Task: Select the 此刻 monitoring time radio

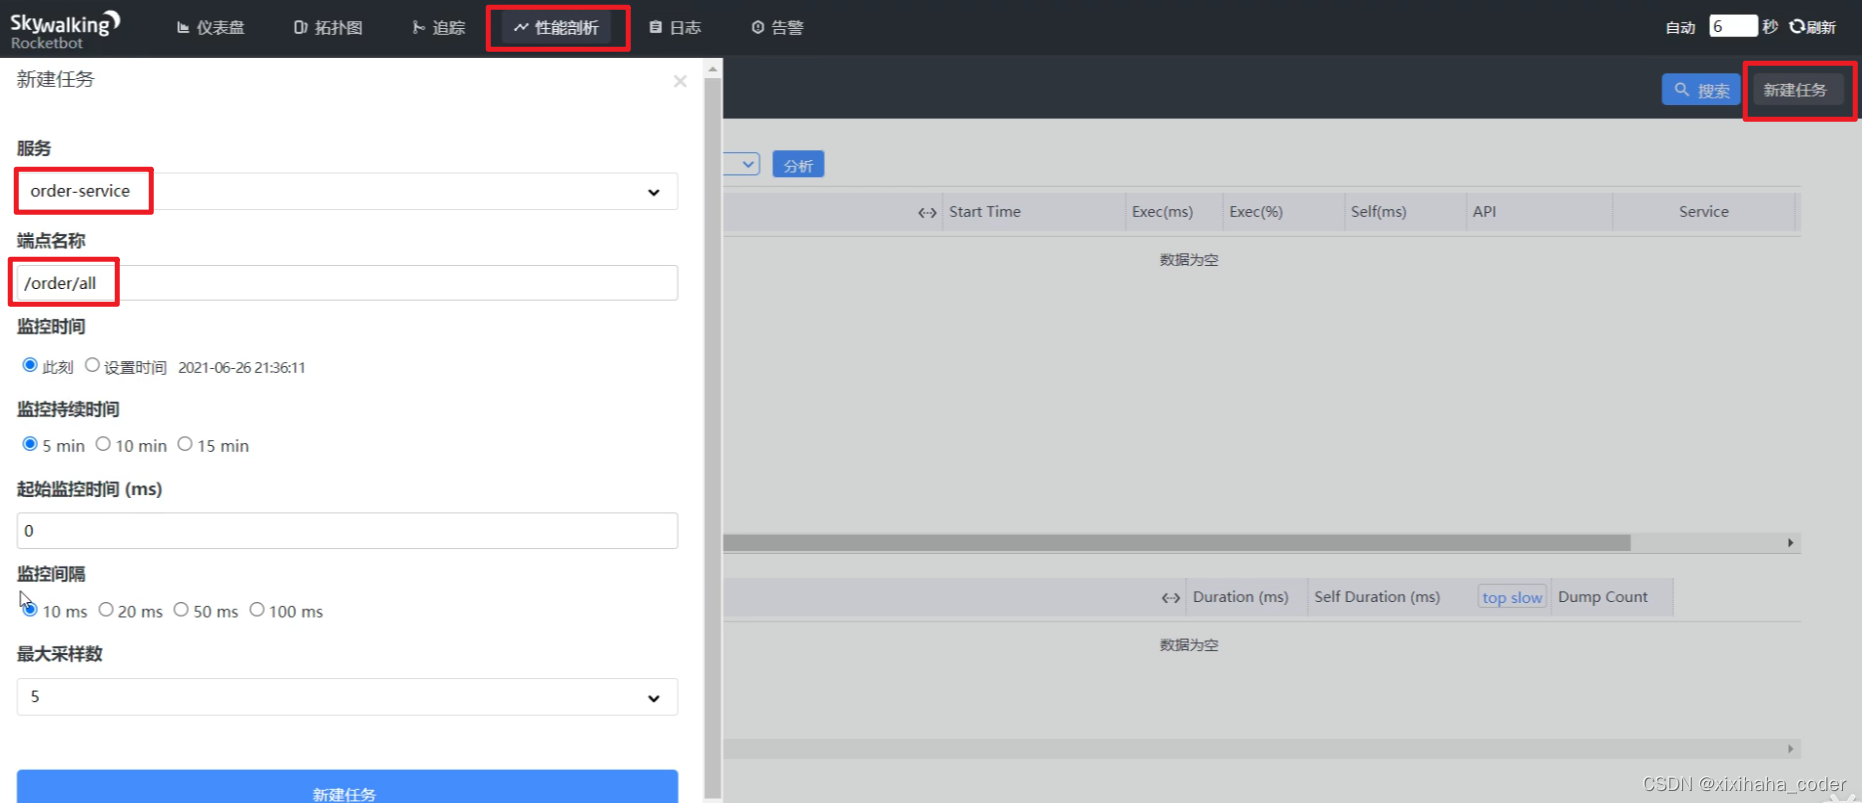Action: (30, 365)
